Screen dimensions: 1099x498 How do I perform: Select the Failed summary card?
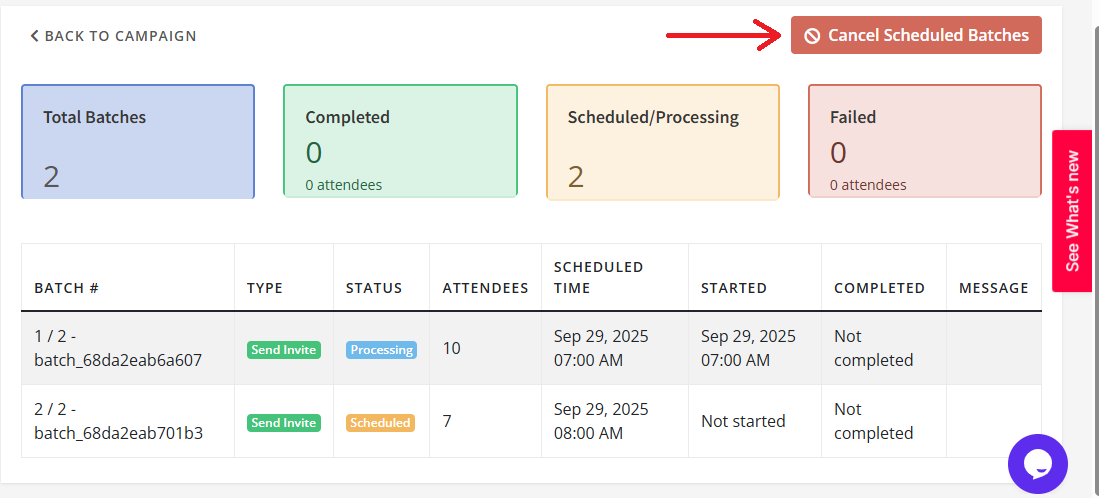(924, 141)
